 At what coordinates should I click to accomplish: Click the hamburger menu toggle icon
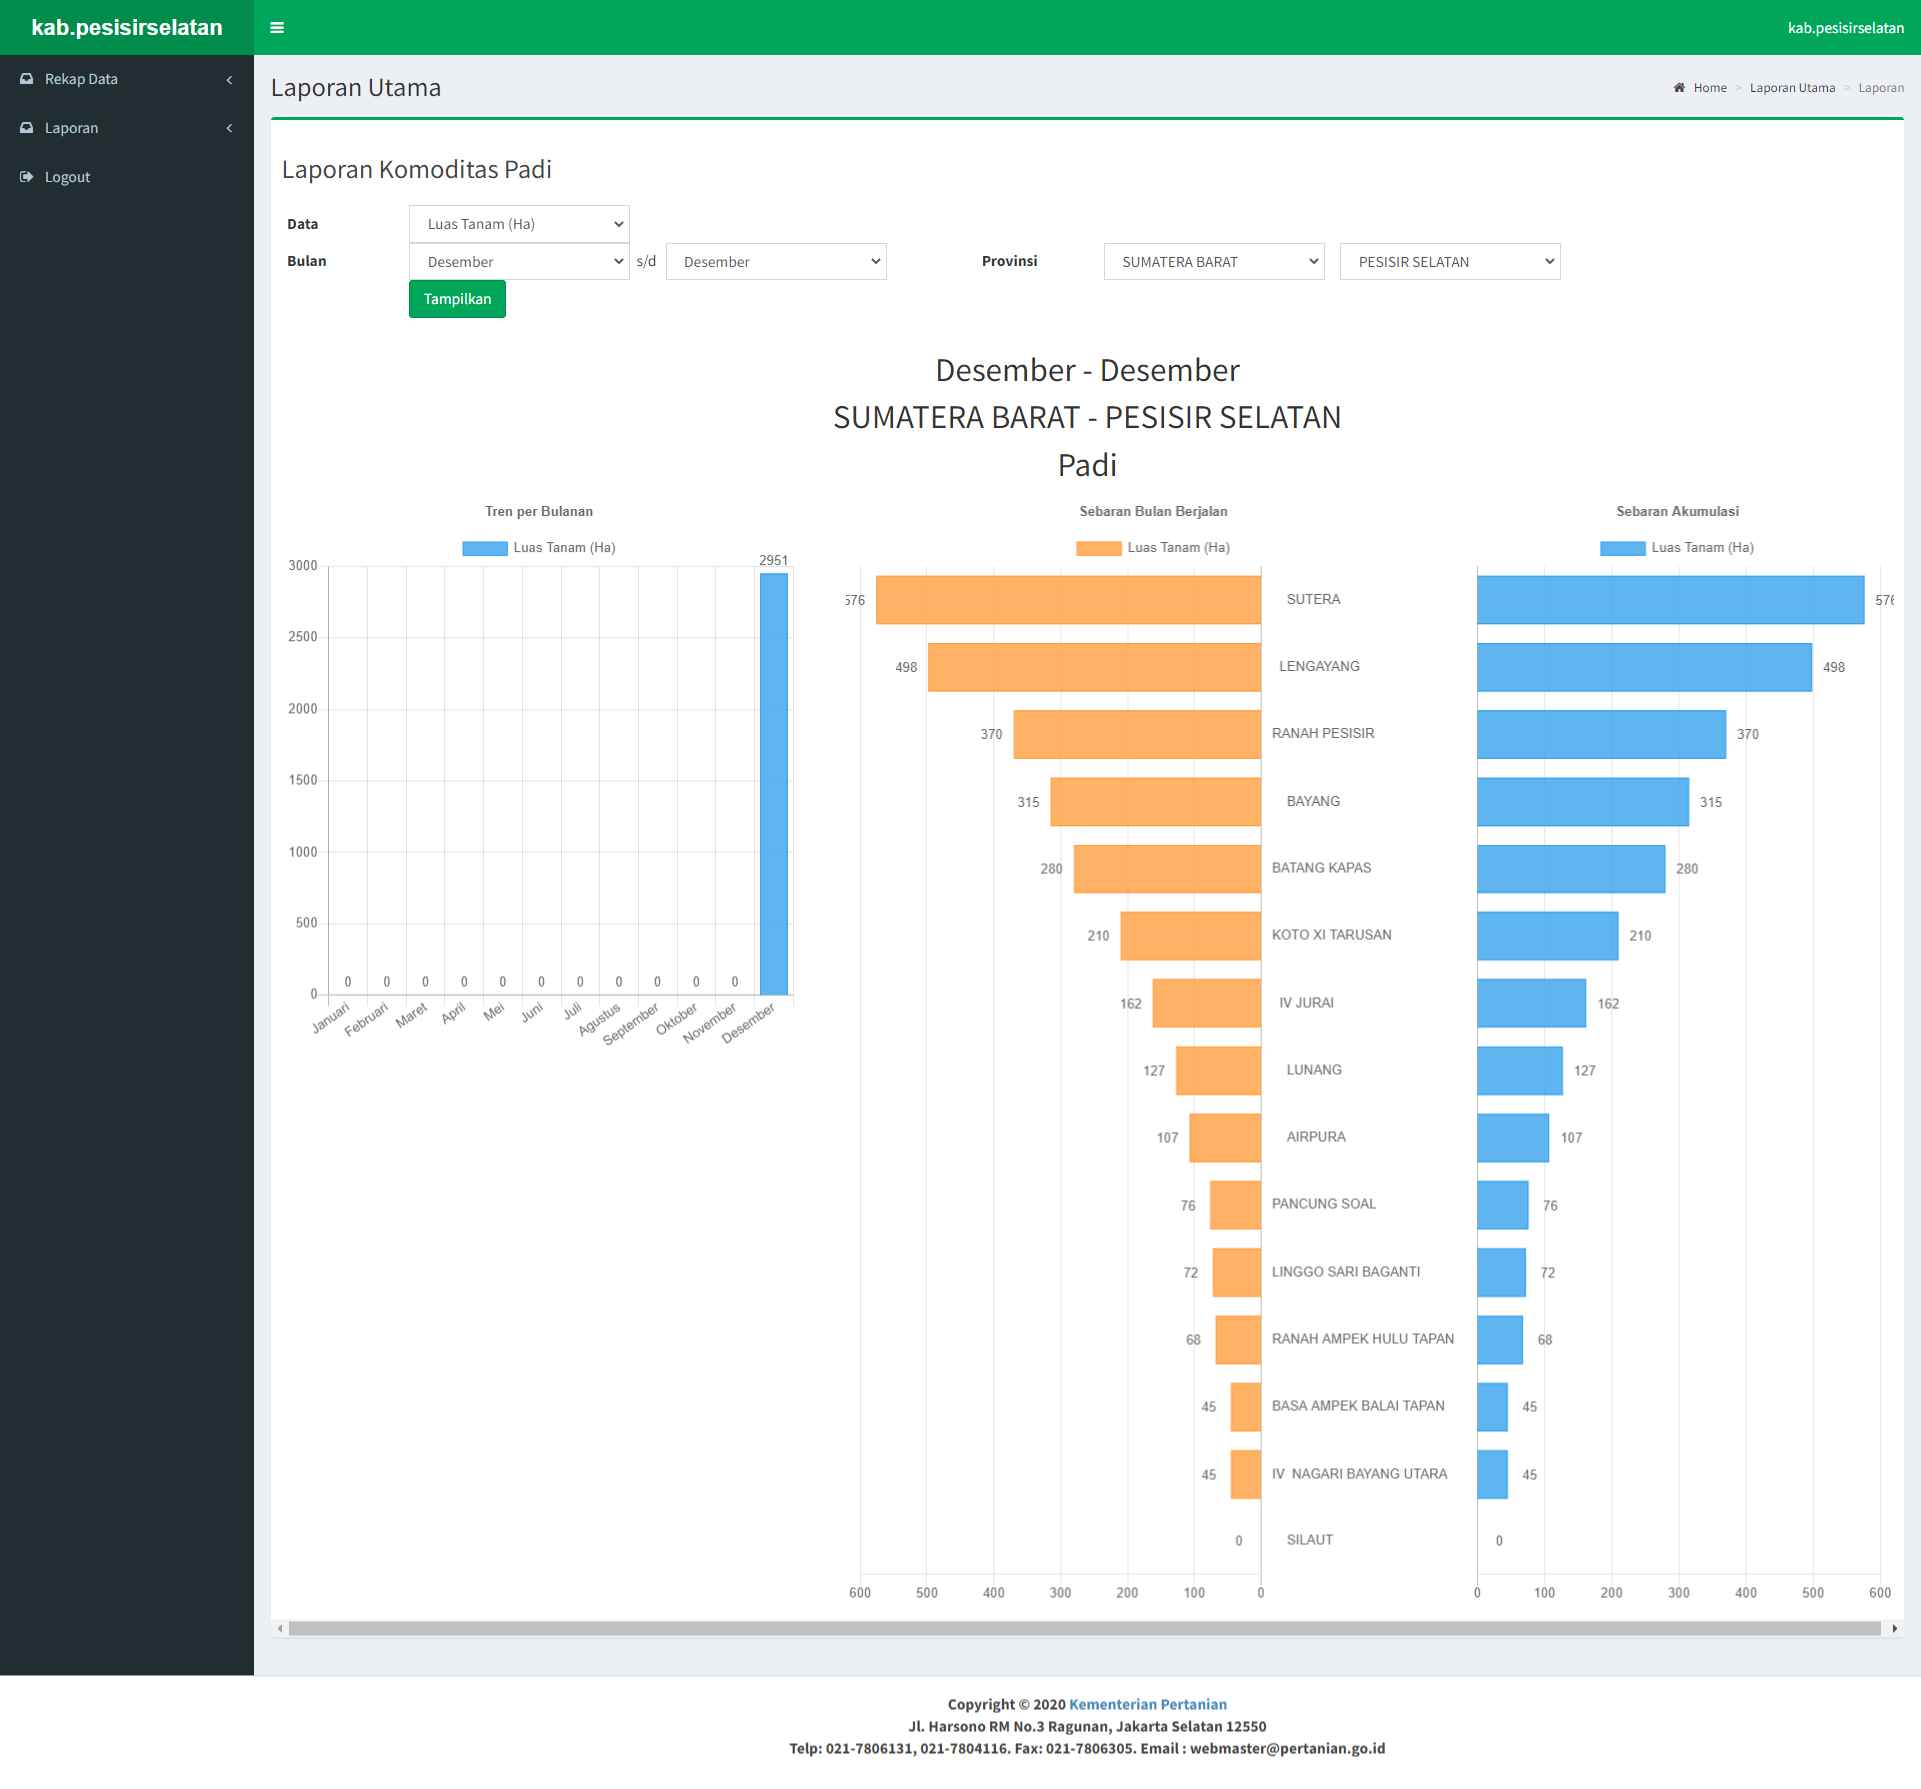[277, 28]
